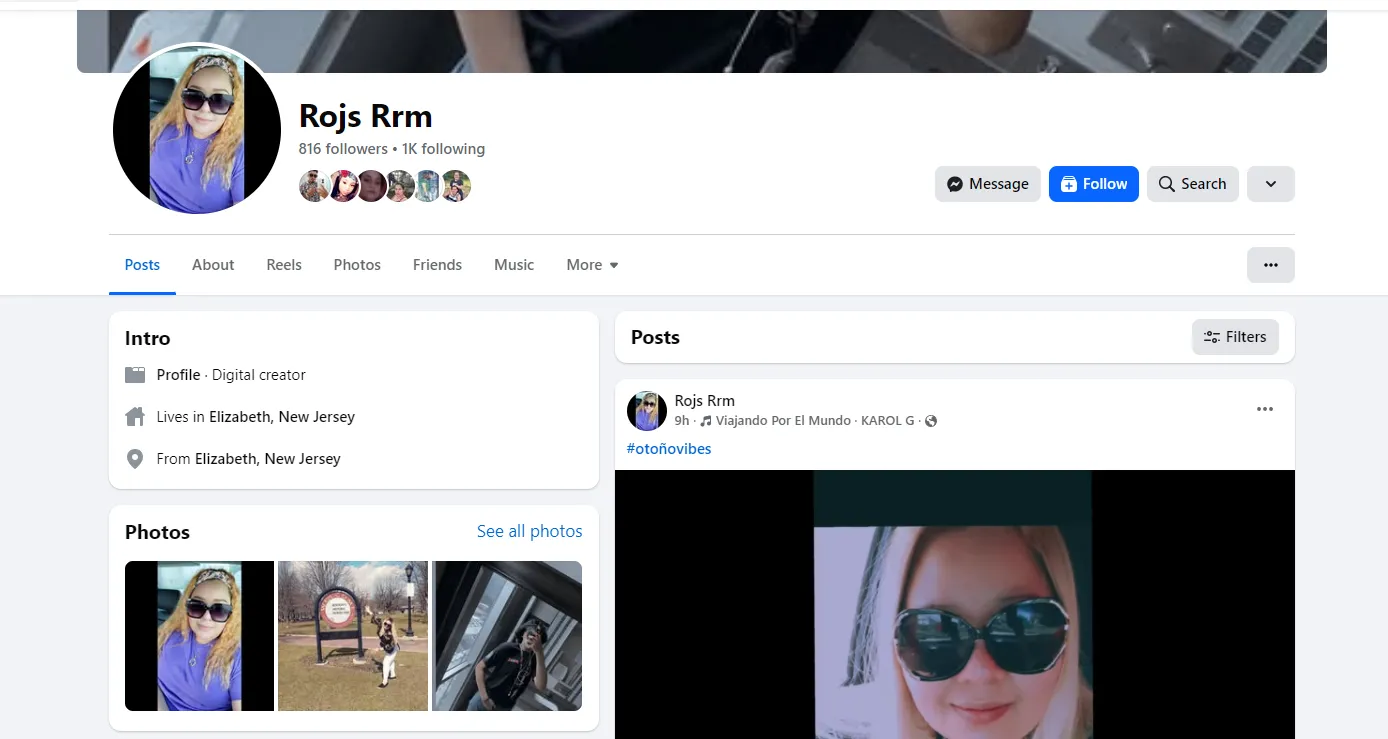Viewport: 1388px width, 739px height.
Task: Click the location pin icon beside From
Action: (x=135, y=459)
